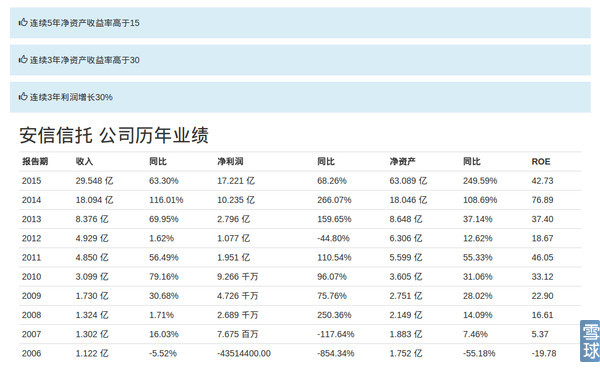The height and width of the screenshot is (370, 600).
Task: Click revenue growth 69.95%
Action: 164,219
